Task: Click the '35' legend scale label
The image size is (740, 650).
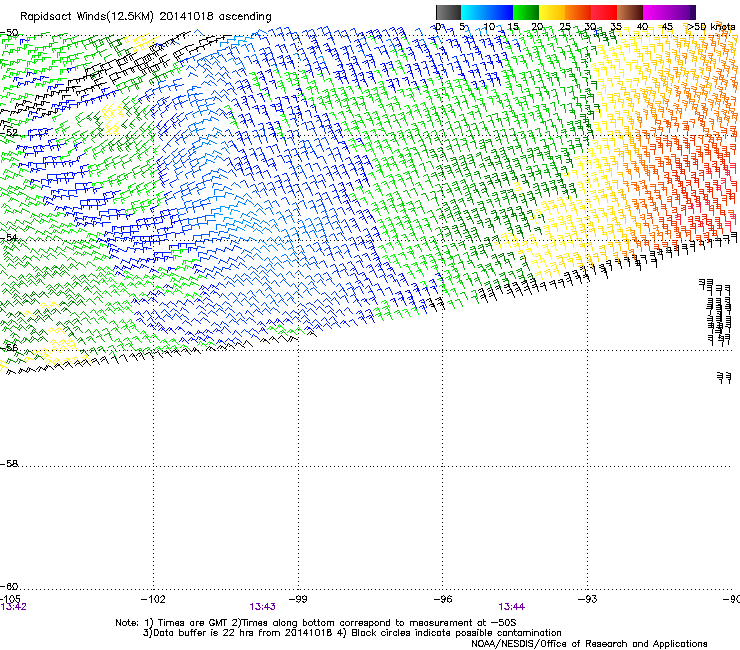Action: coord(616,27)
